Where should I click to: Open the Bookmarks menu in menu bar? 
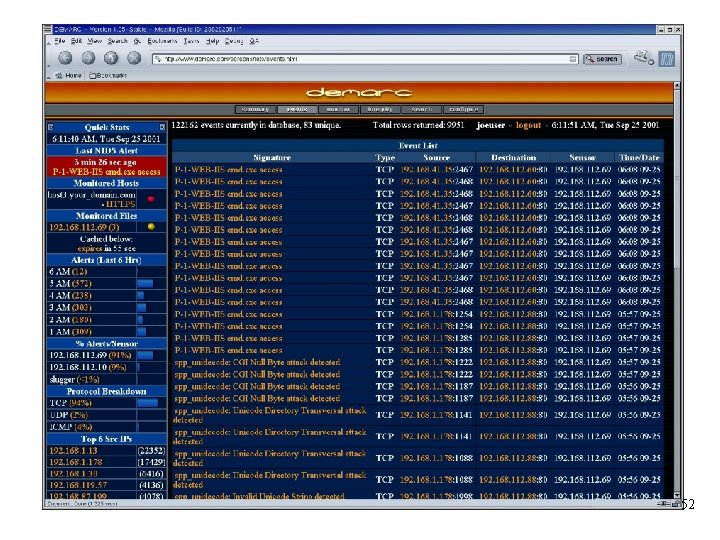(162, 41)
